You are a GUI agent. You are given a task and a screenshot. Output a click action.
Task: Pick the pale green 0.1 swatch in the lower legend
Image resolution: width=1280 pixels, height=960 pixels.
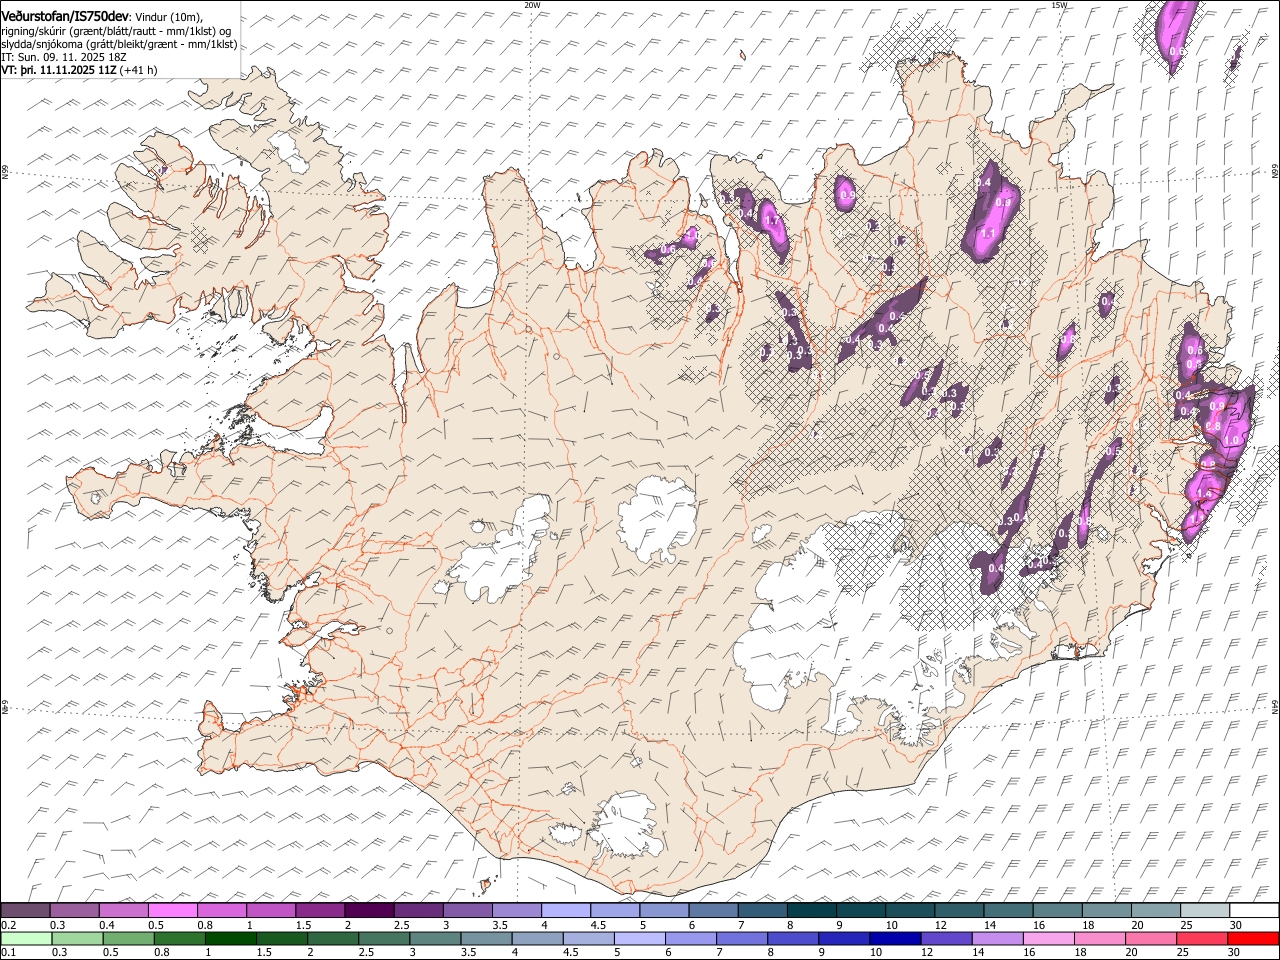[x=26, y=939]
